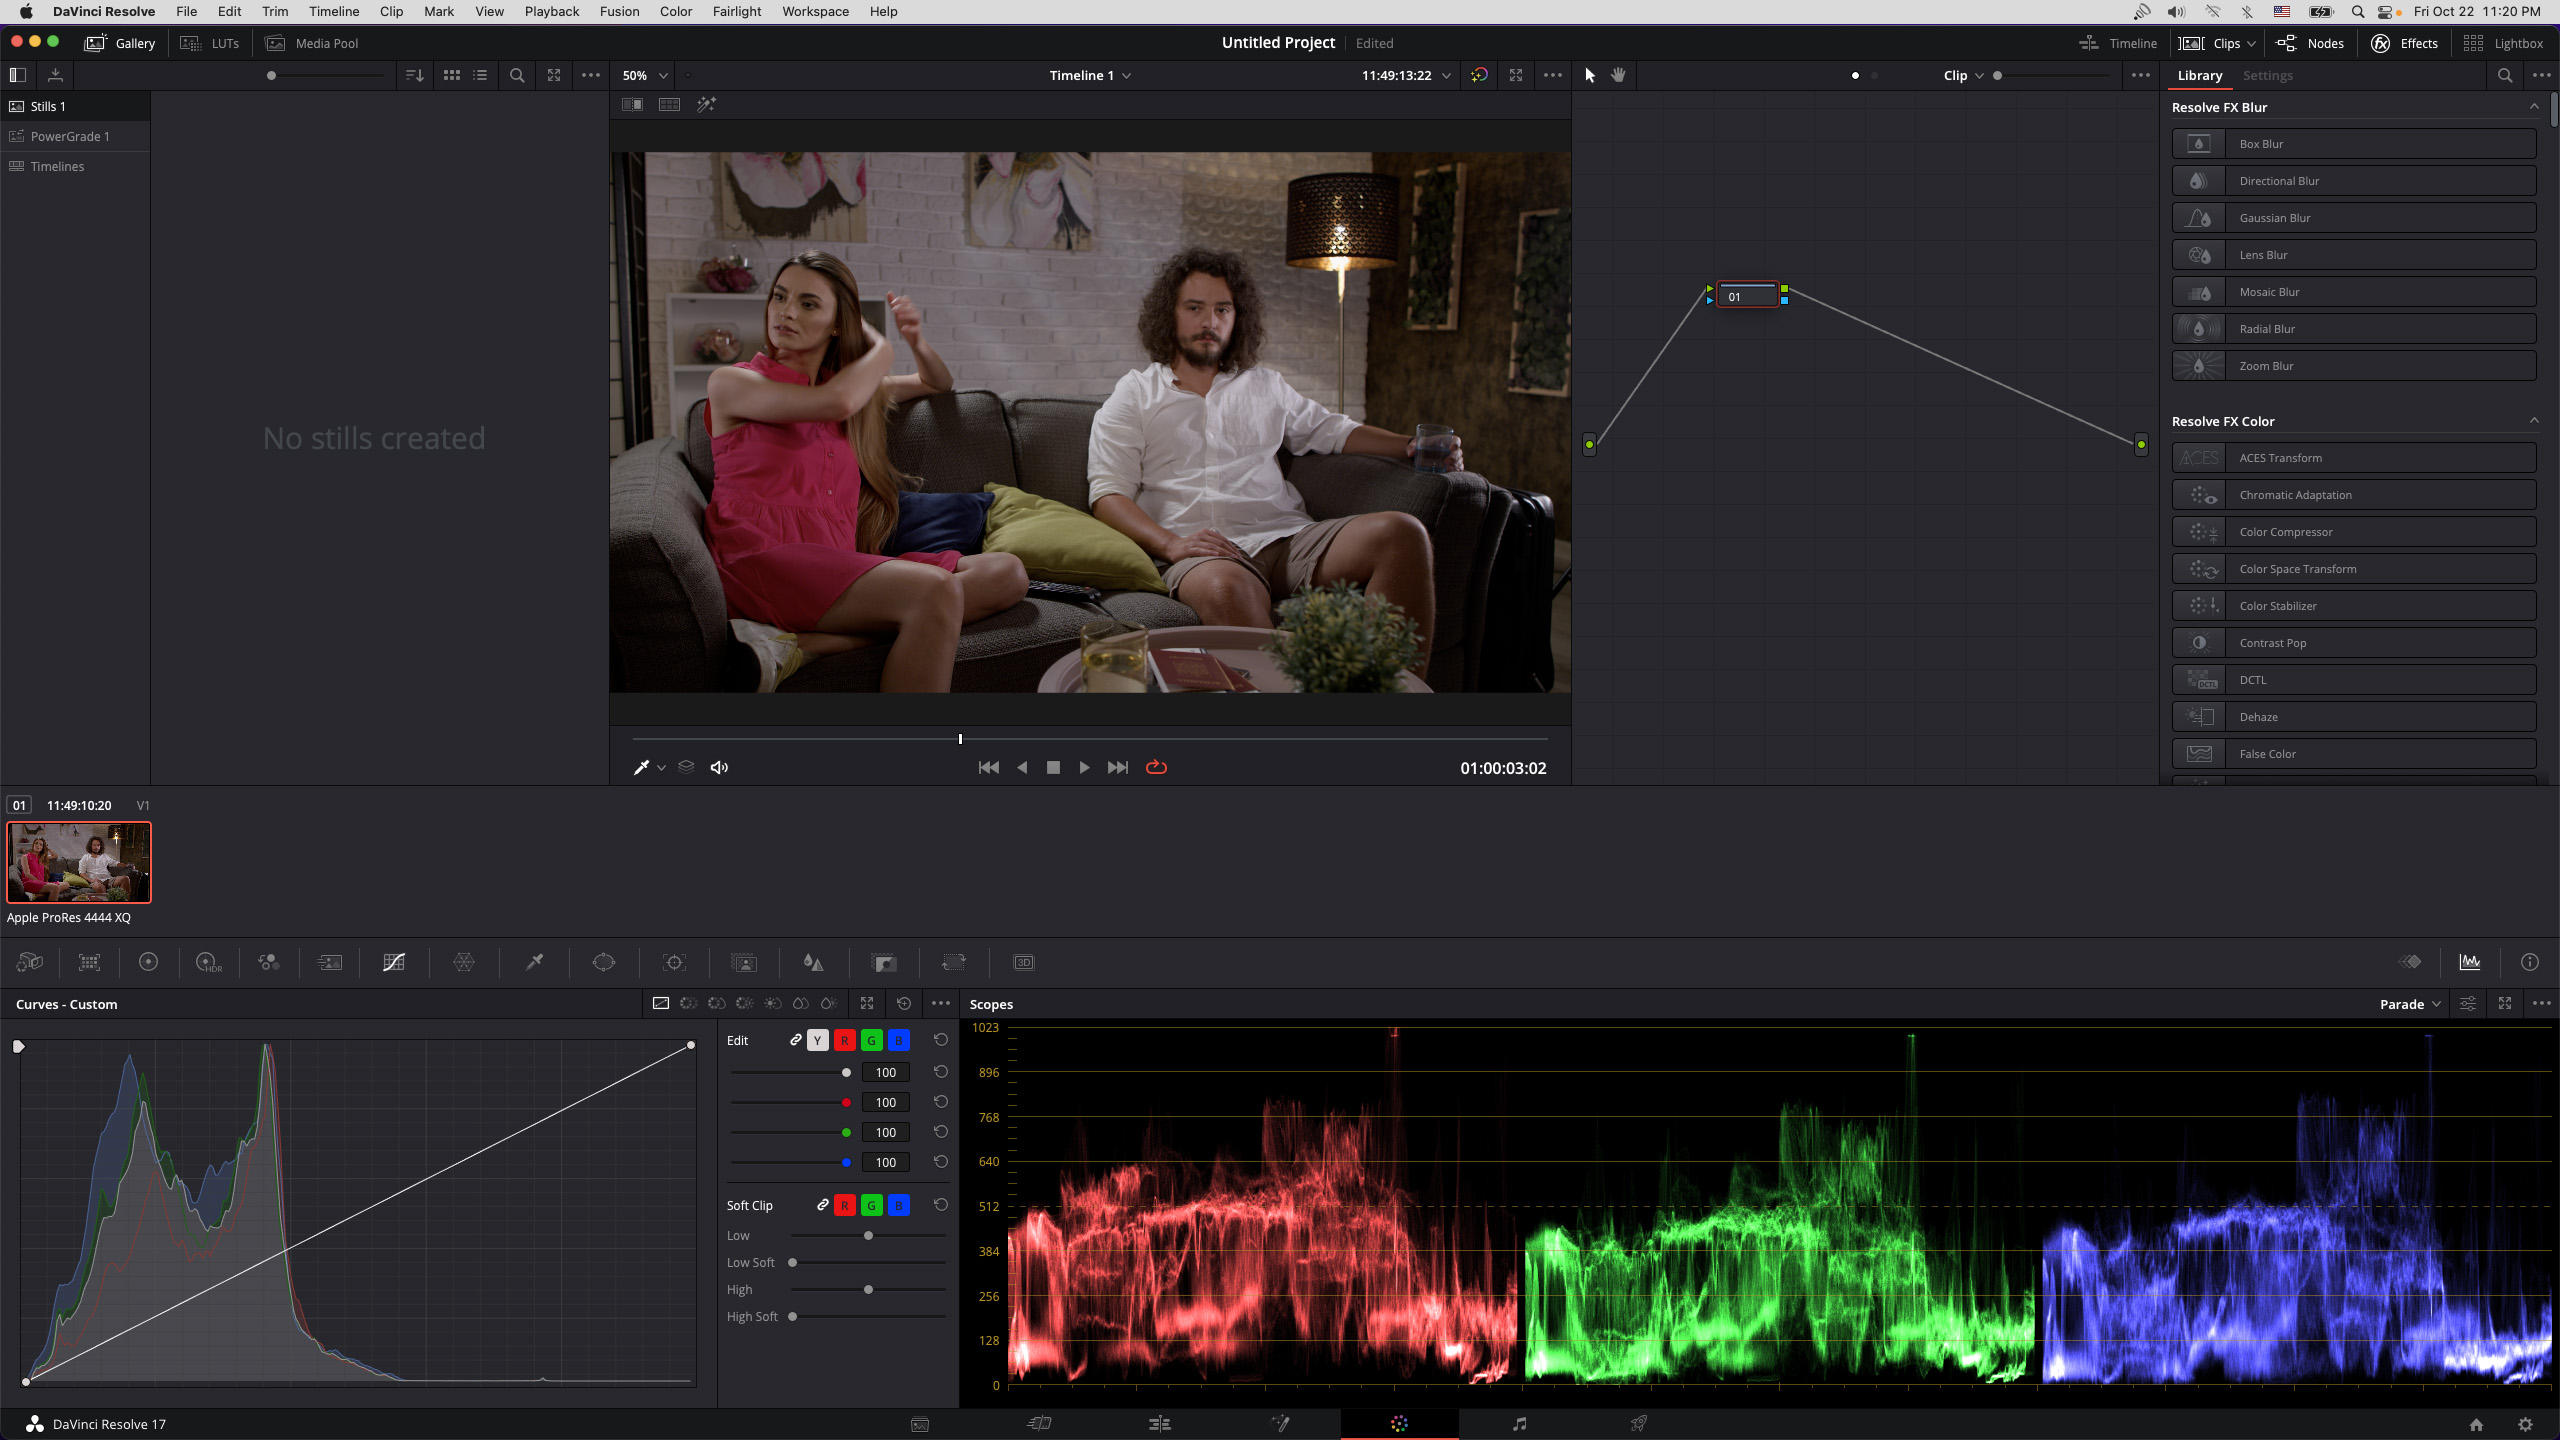Open the Sizing palette
2560x1440 pixels.
954,962
